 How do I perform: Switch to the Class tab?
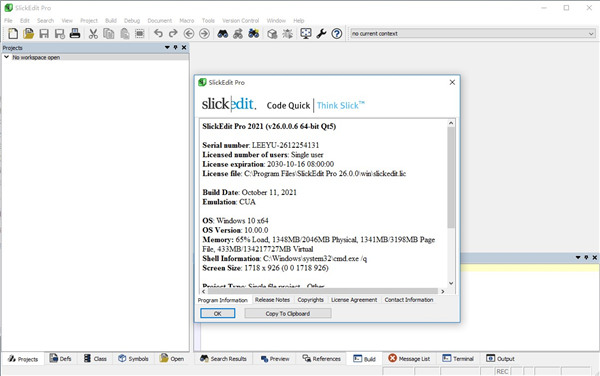coord(95,359)
